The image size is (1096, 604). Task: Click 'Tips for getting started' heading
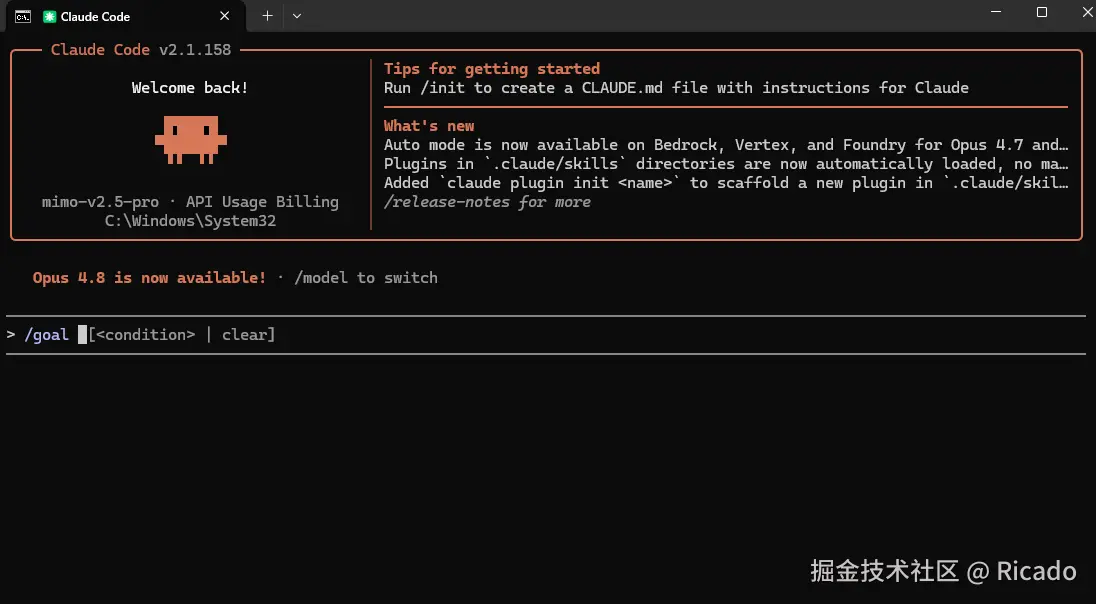(492, 69)
